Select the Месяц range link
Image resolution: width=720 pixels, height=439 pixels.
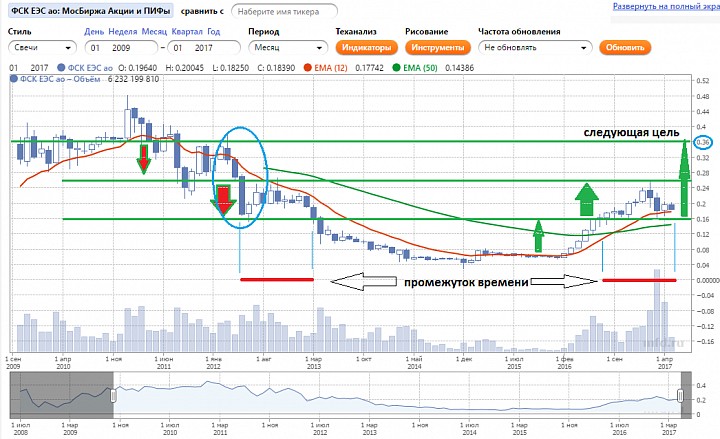(154, 32)
